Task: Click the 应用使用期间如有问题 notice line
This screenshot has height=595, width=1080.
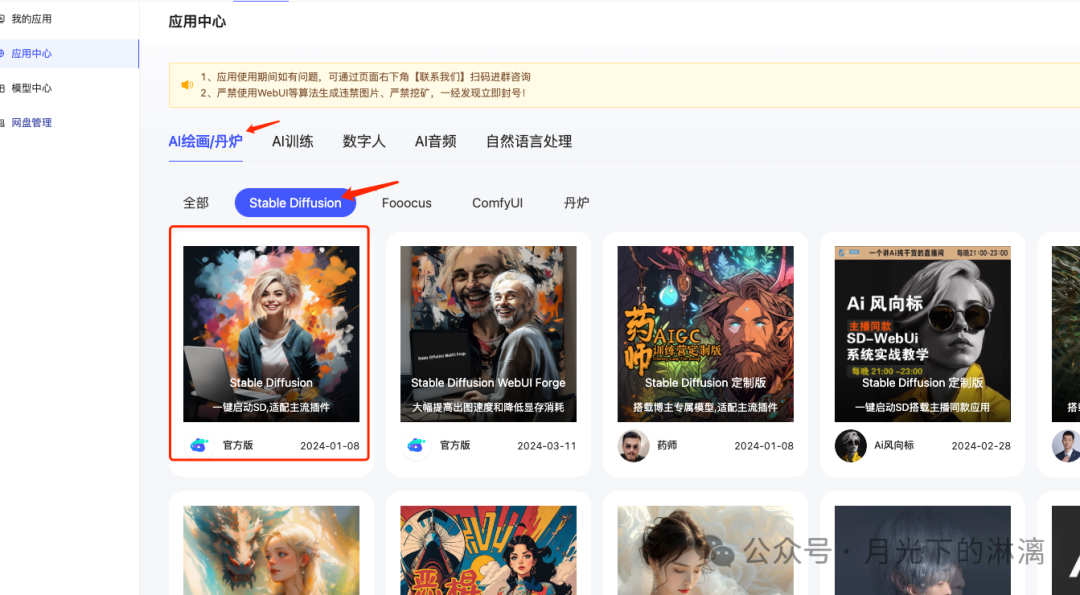Action: pyautogui.click(x=365, y=76)
